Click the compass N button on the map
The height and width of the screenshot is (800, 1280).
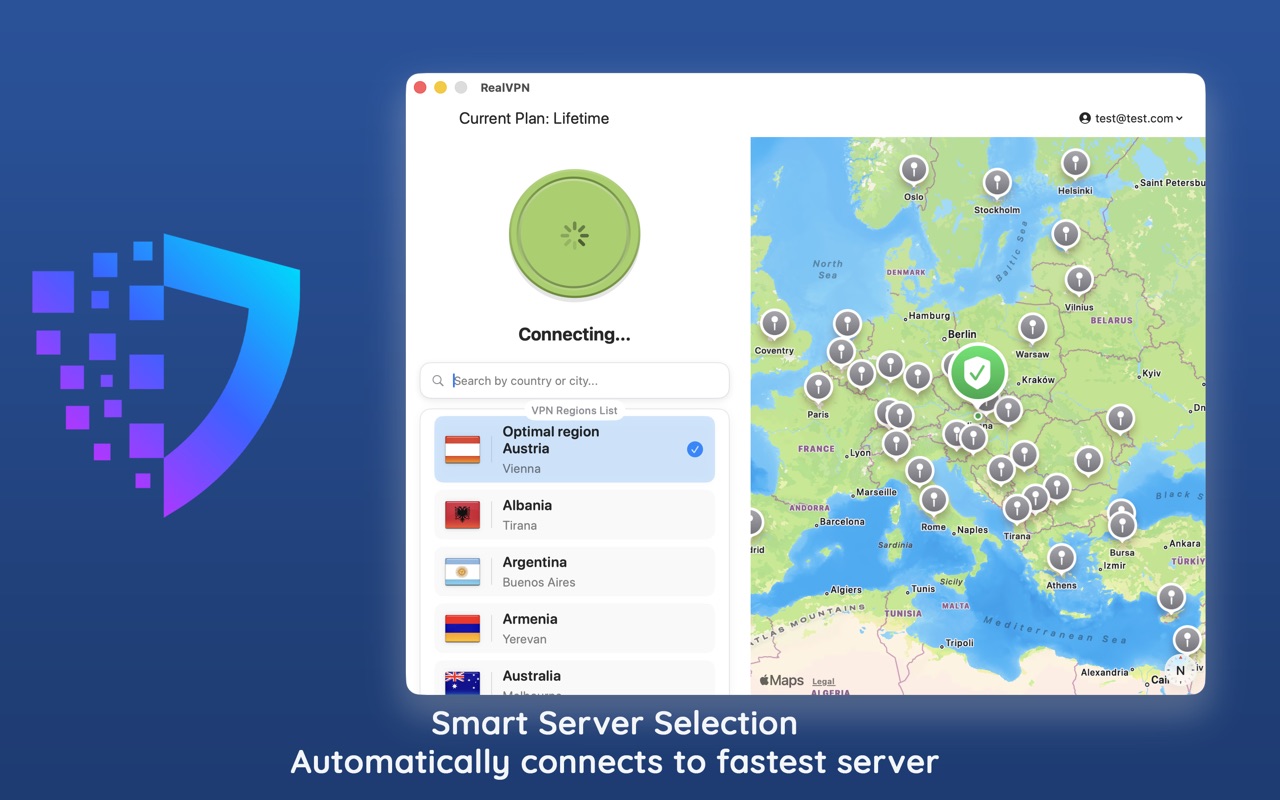[1180, 671]
